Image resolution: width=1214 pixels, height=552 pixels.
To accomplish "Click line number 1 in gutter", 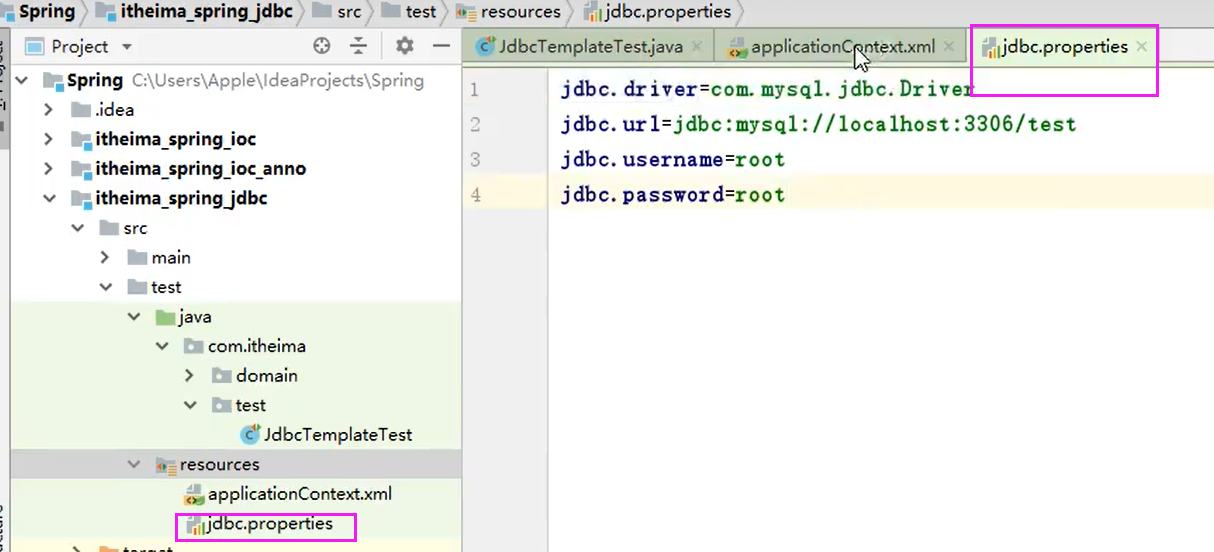I will click(x=474, y=90).
